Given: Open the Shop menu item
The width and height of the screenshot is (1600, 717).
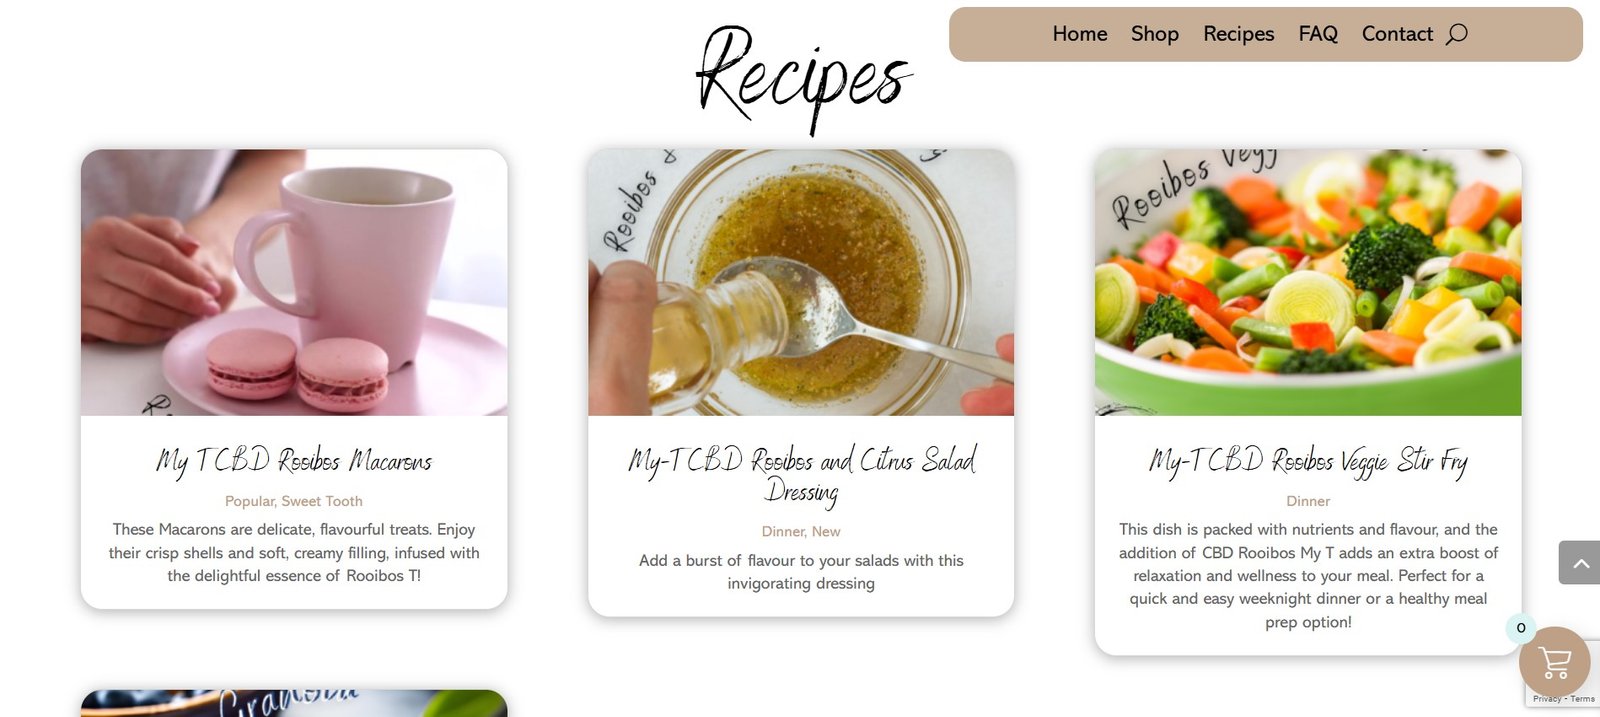Looking at the screenshot, I should pos(1154,34).
